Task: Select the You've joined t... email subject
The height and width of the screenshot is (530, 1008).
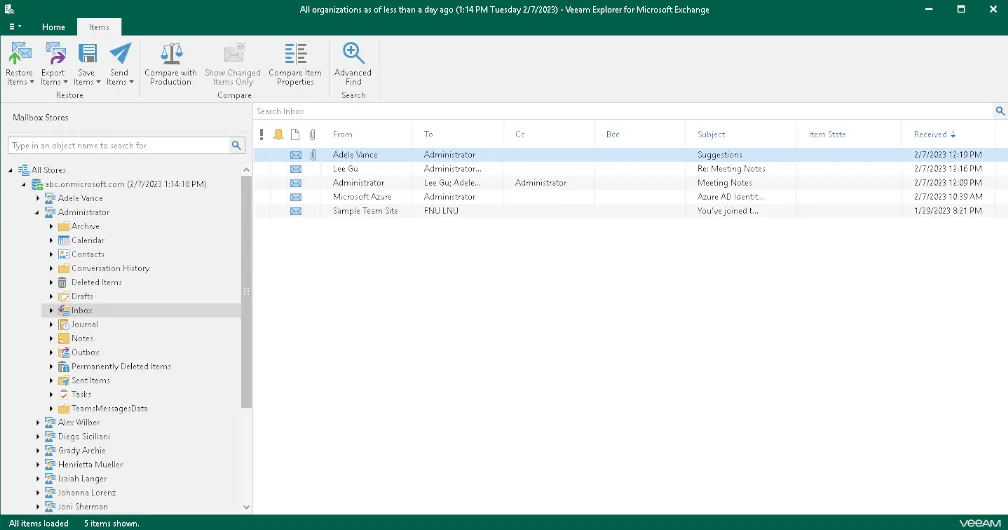Action: [x=728, y=211]
